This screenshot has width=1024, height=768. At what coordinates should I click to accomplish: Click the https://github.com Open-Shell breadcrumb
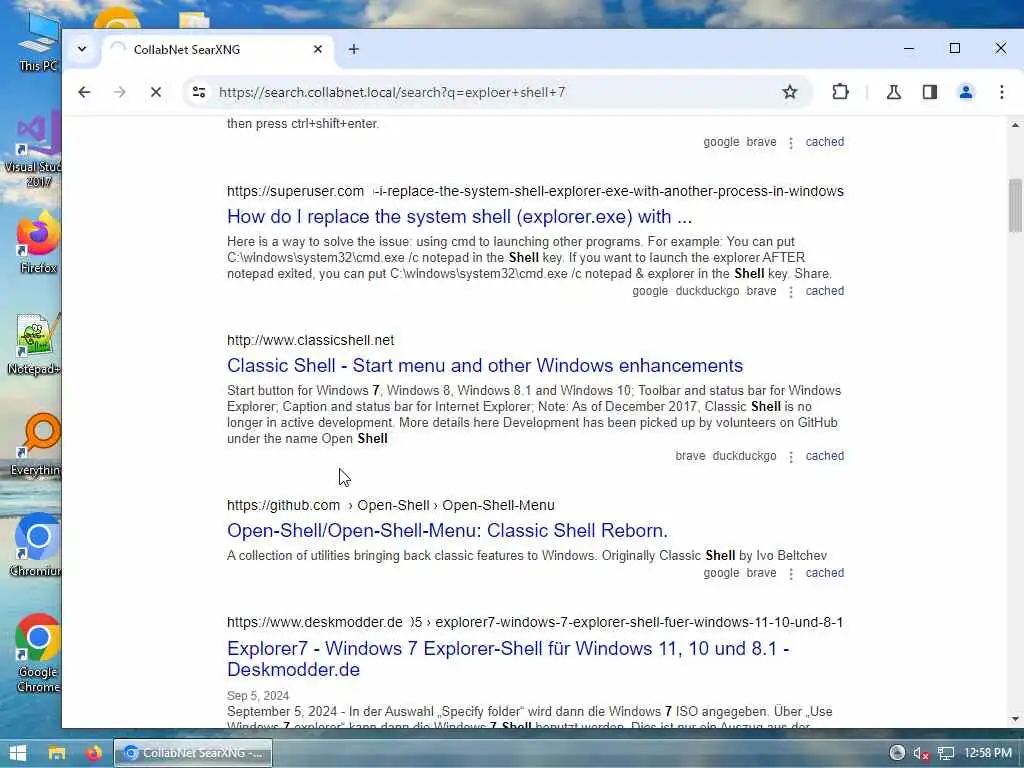[391, 505]
